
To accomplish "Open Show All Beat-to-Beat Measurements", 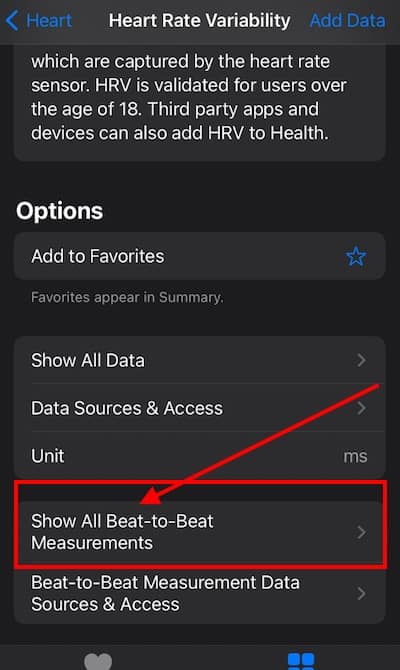I will click(x=200, y=532).
